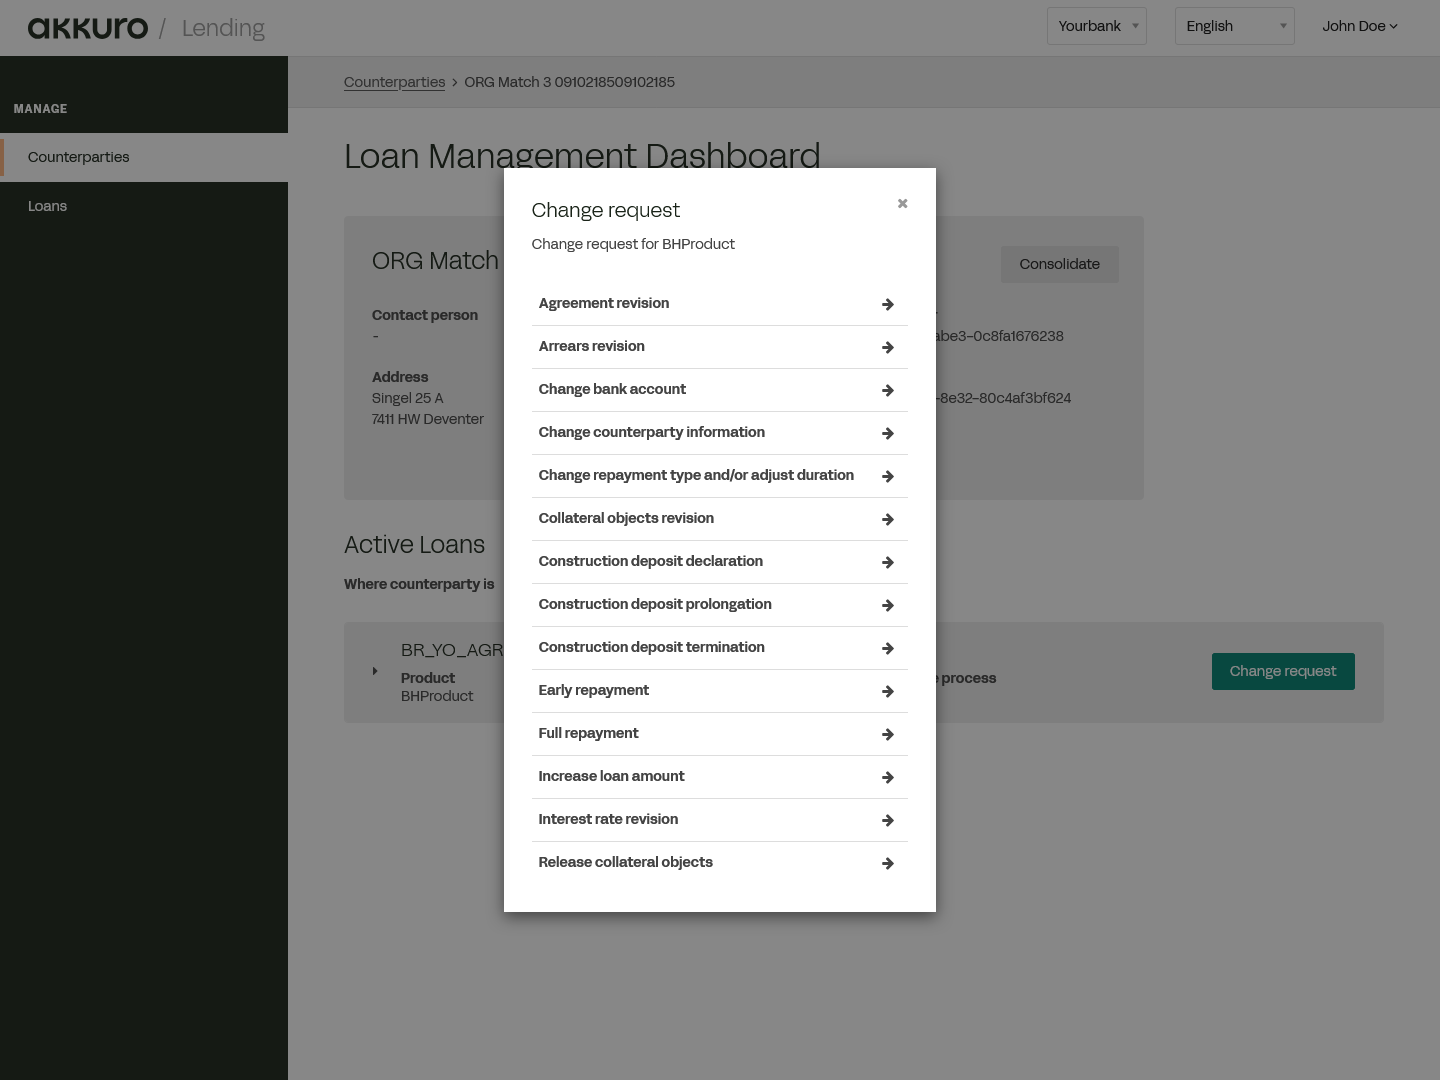This screenshot has height=1080, width=1440.
Task: Open Counterparties from the Manage sidebar
Action: click(x=78, y=157)
